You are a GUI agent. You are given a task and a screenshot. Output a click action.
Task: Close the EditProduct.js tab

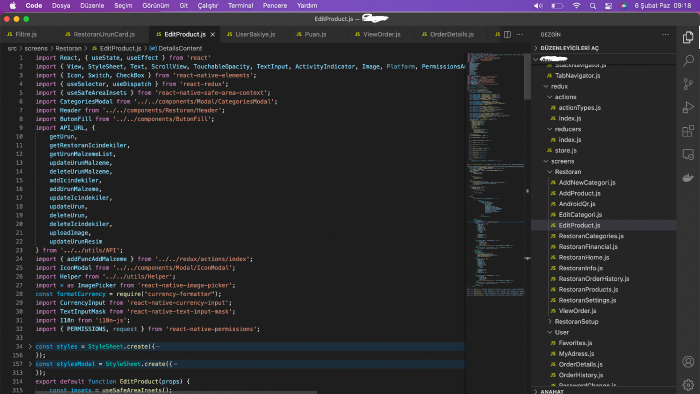(x=212, y=34)
